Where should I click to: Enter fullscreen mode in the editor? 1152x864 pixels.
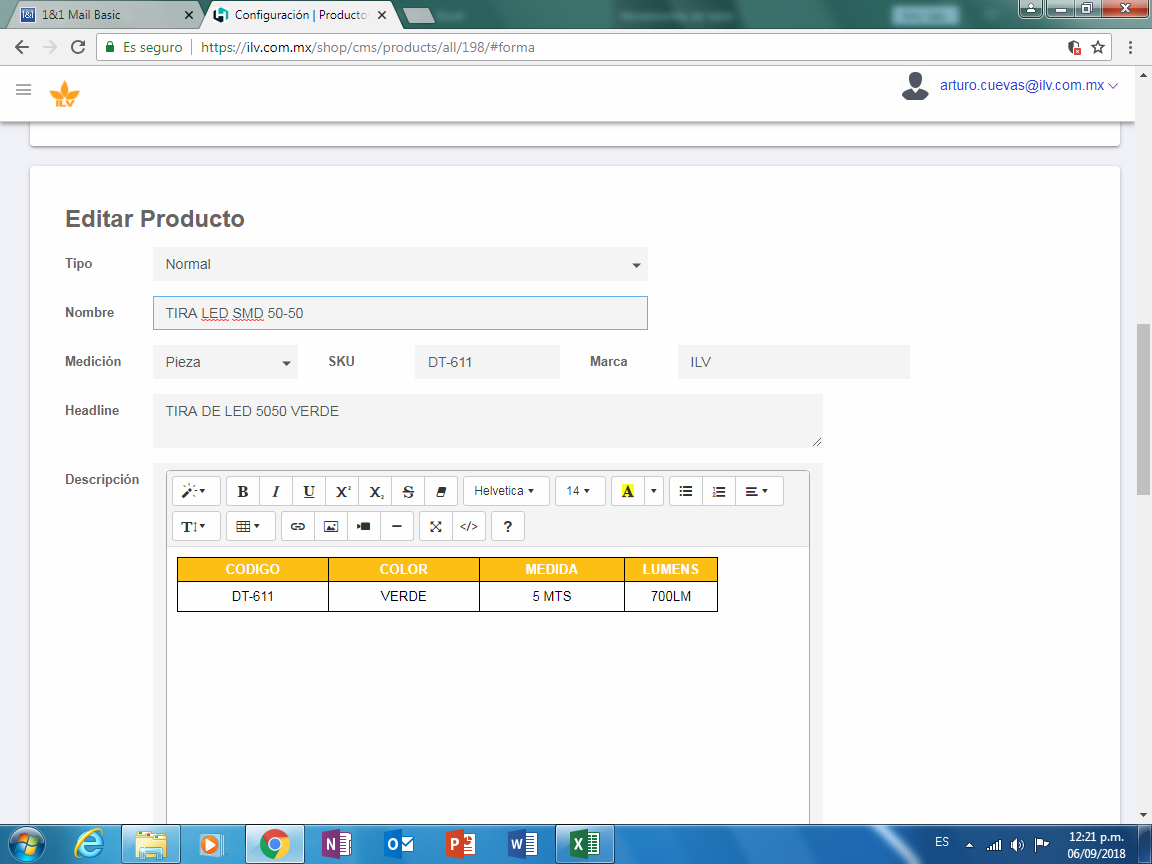pos(436,526)
